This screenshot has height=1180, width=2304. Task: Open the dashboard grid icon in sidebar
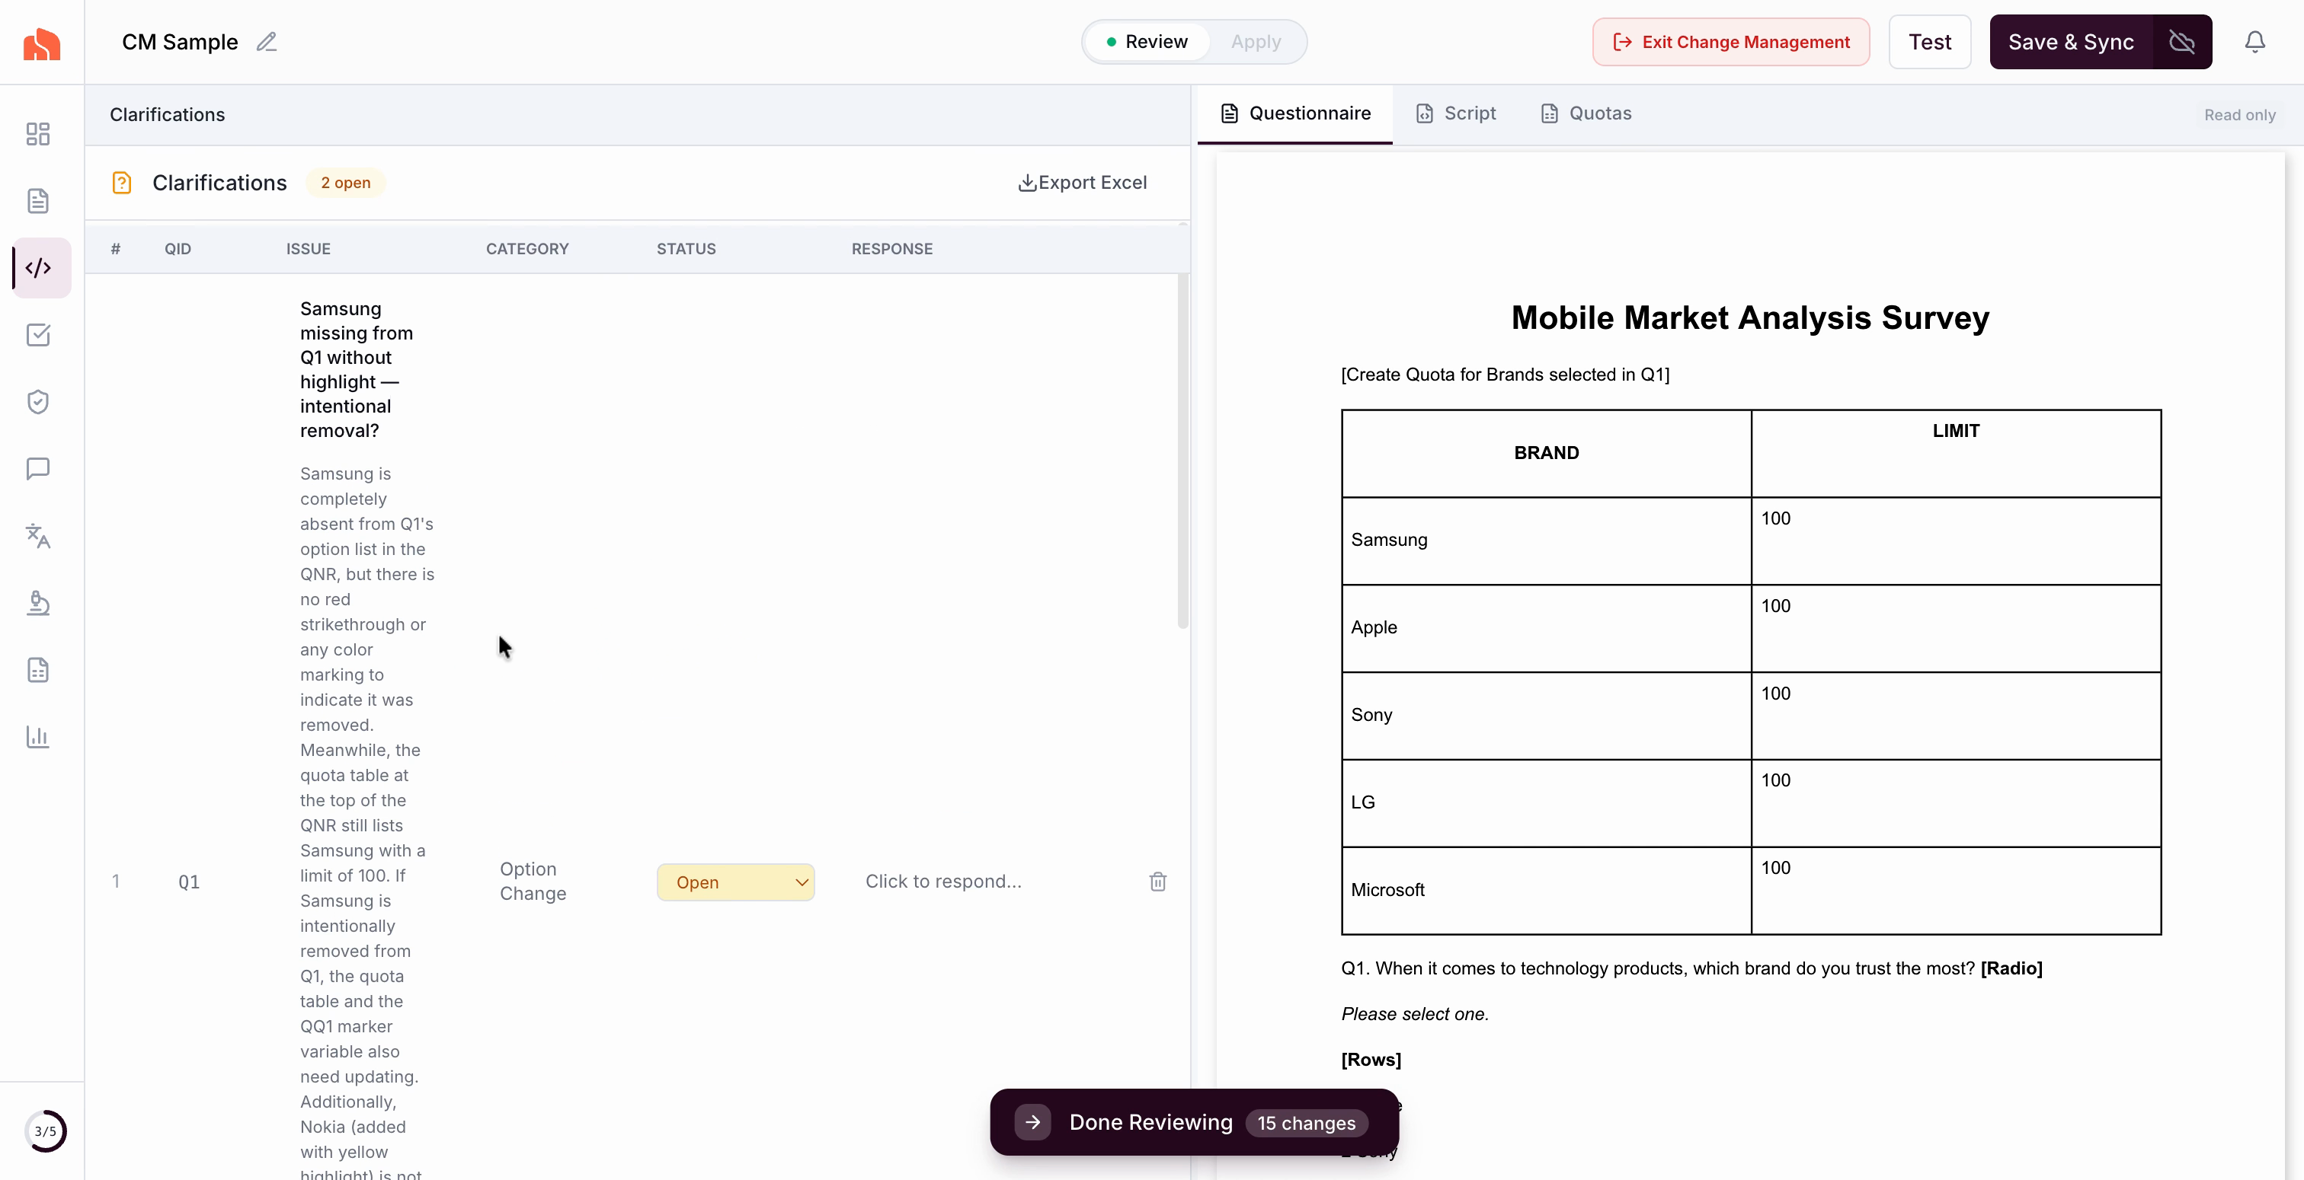(x=38, y=134)
